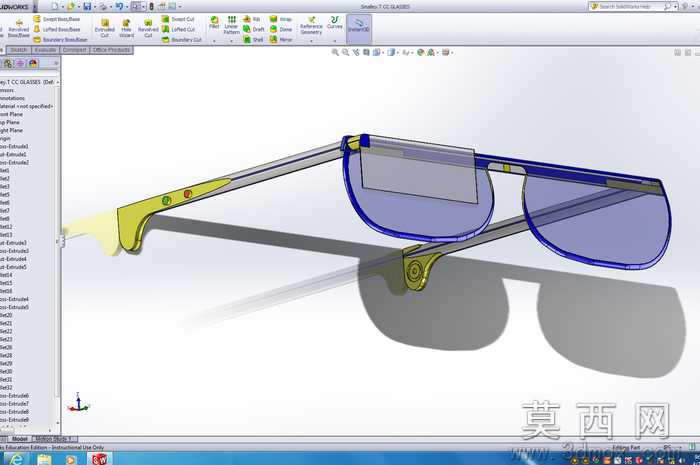Click the Open file icon
700x465 pixels.
[x=71, y=6]
